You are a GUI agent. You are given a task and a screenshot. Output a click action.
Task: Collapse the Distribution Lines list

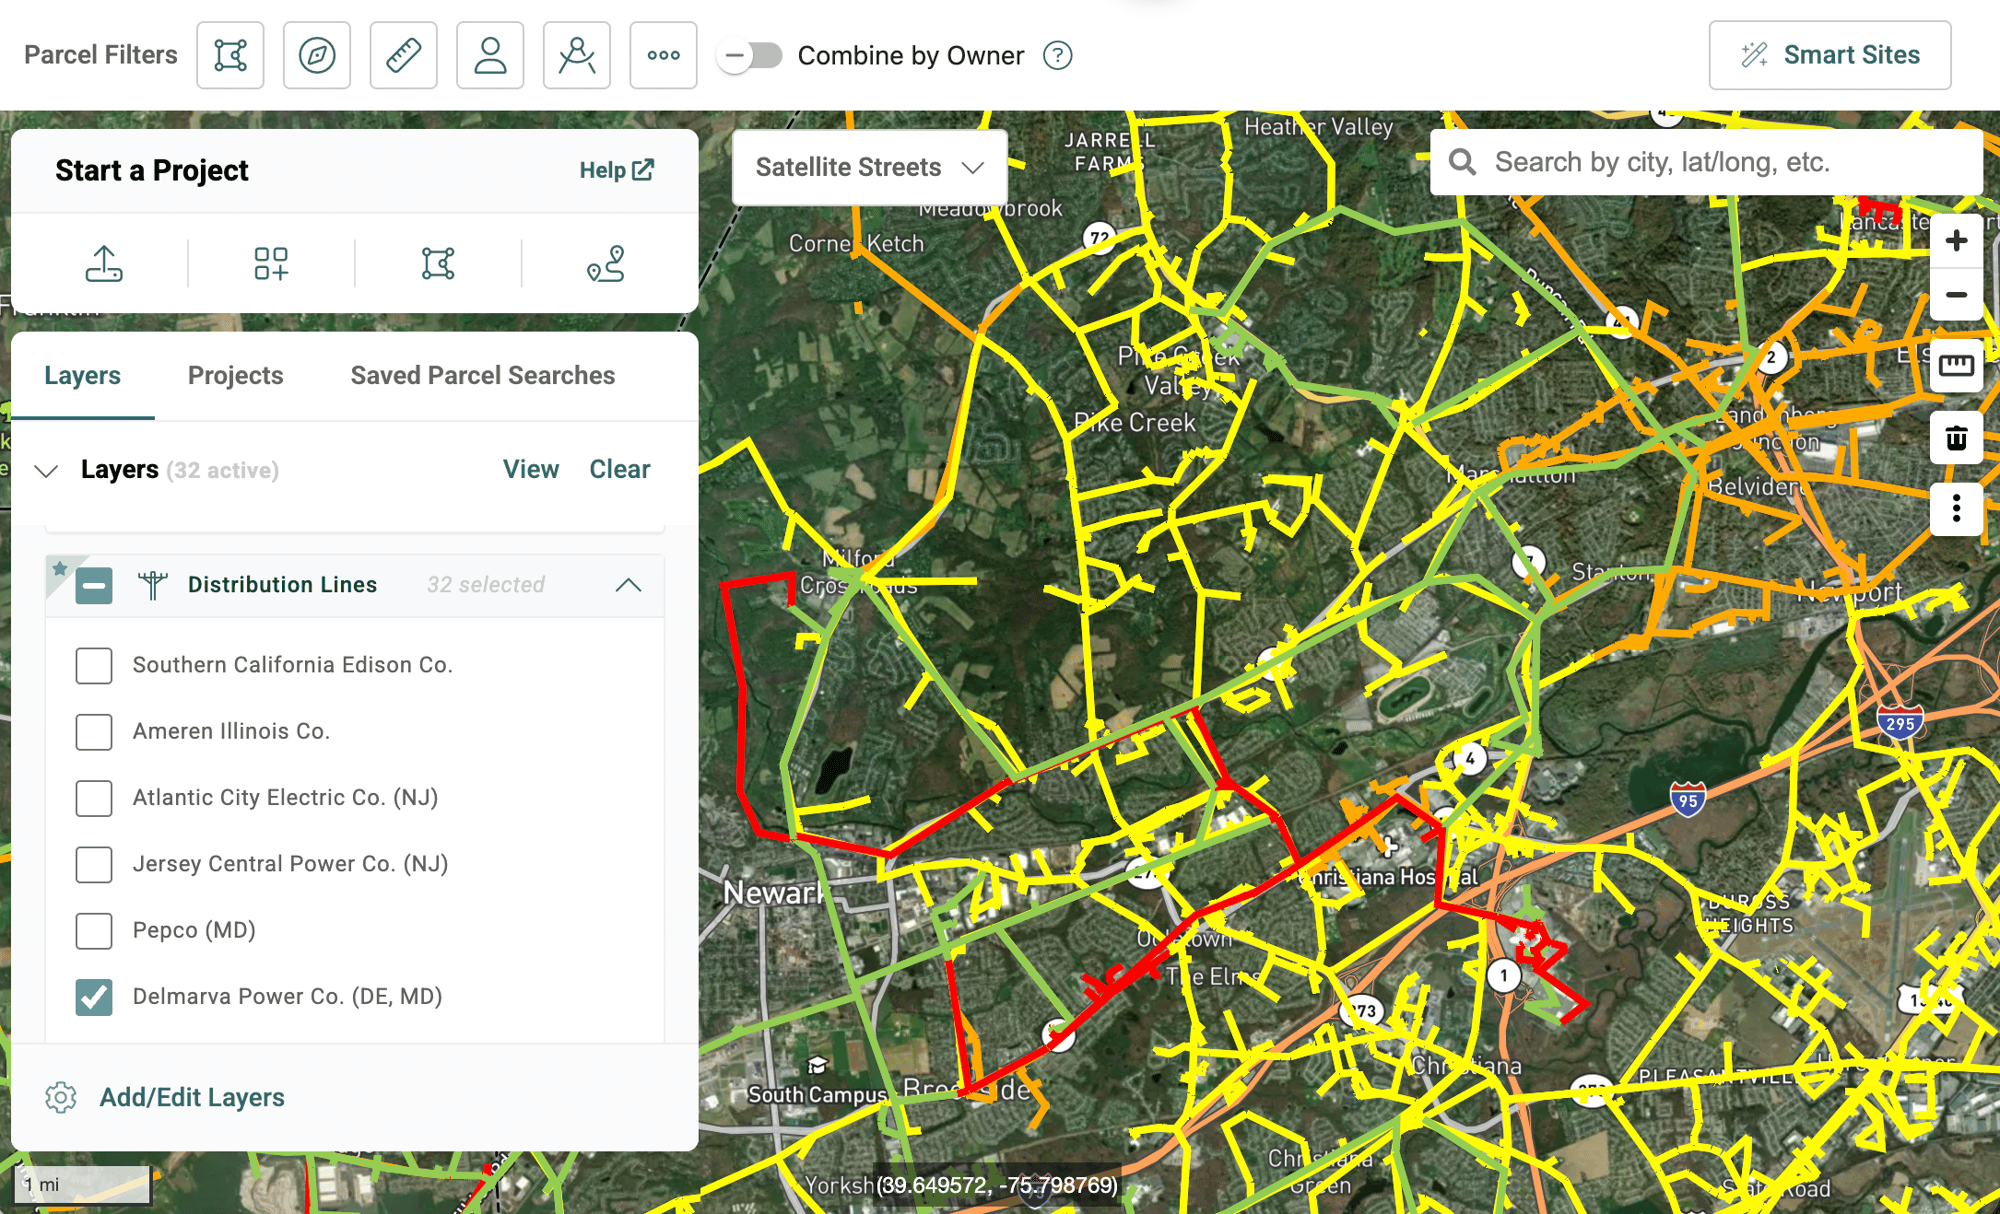pos(628,585)
